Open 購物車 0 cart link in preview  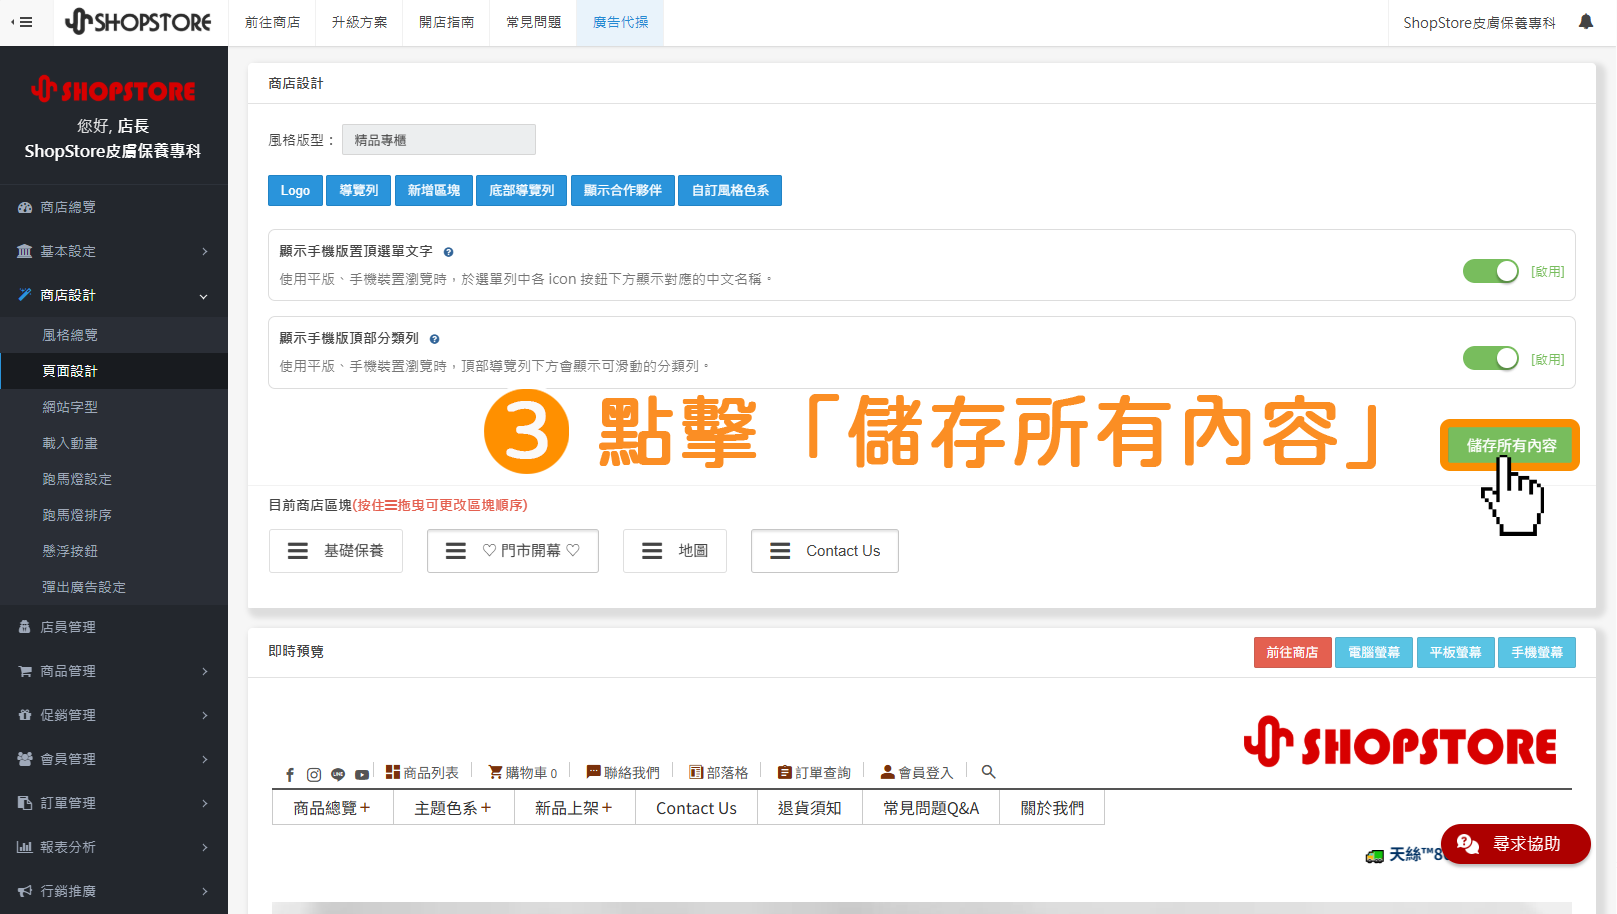click(x=522, y=772)
